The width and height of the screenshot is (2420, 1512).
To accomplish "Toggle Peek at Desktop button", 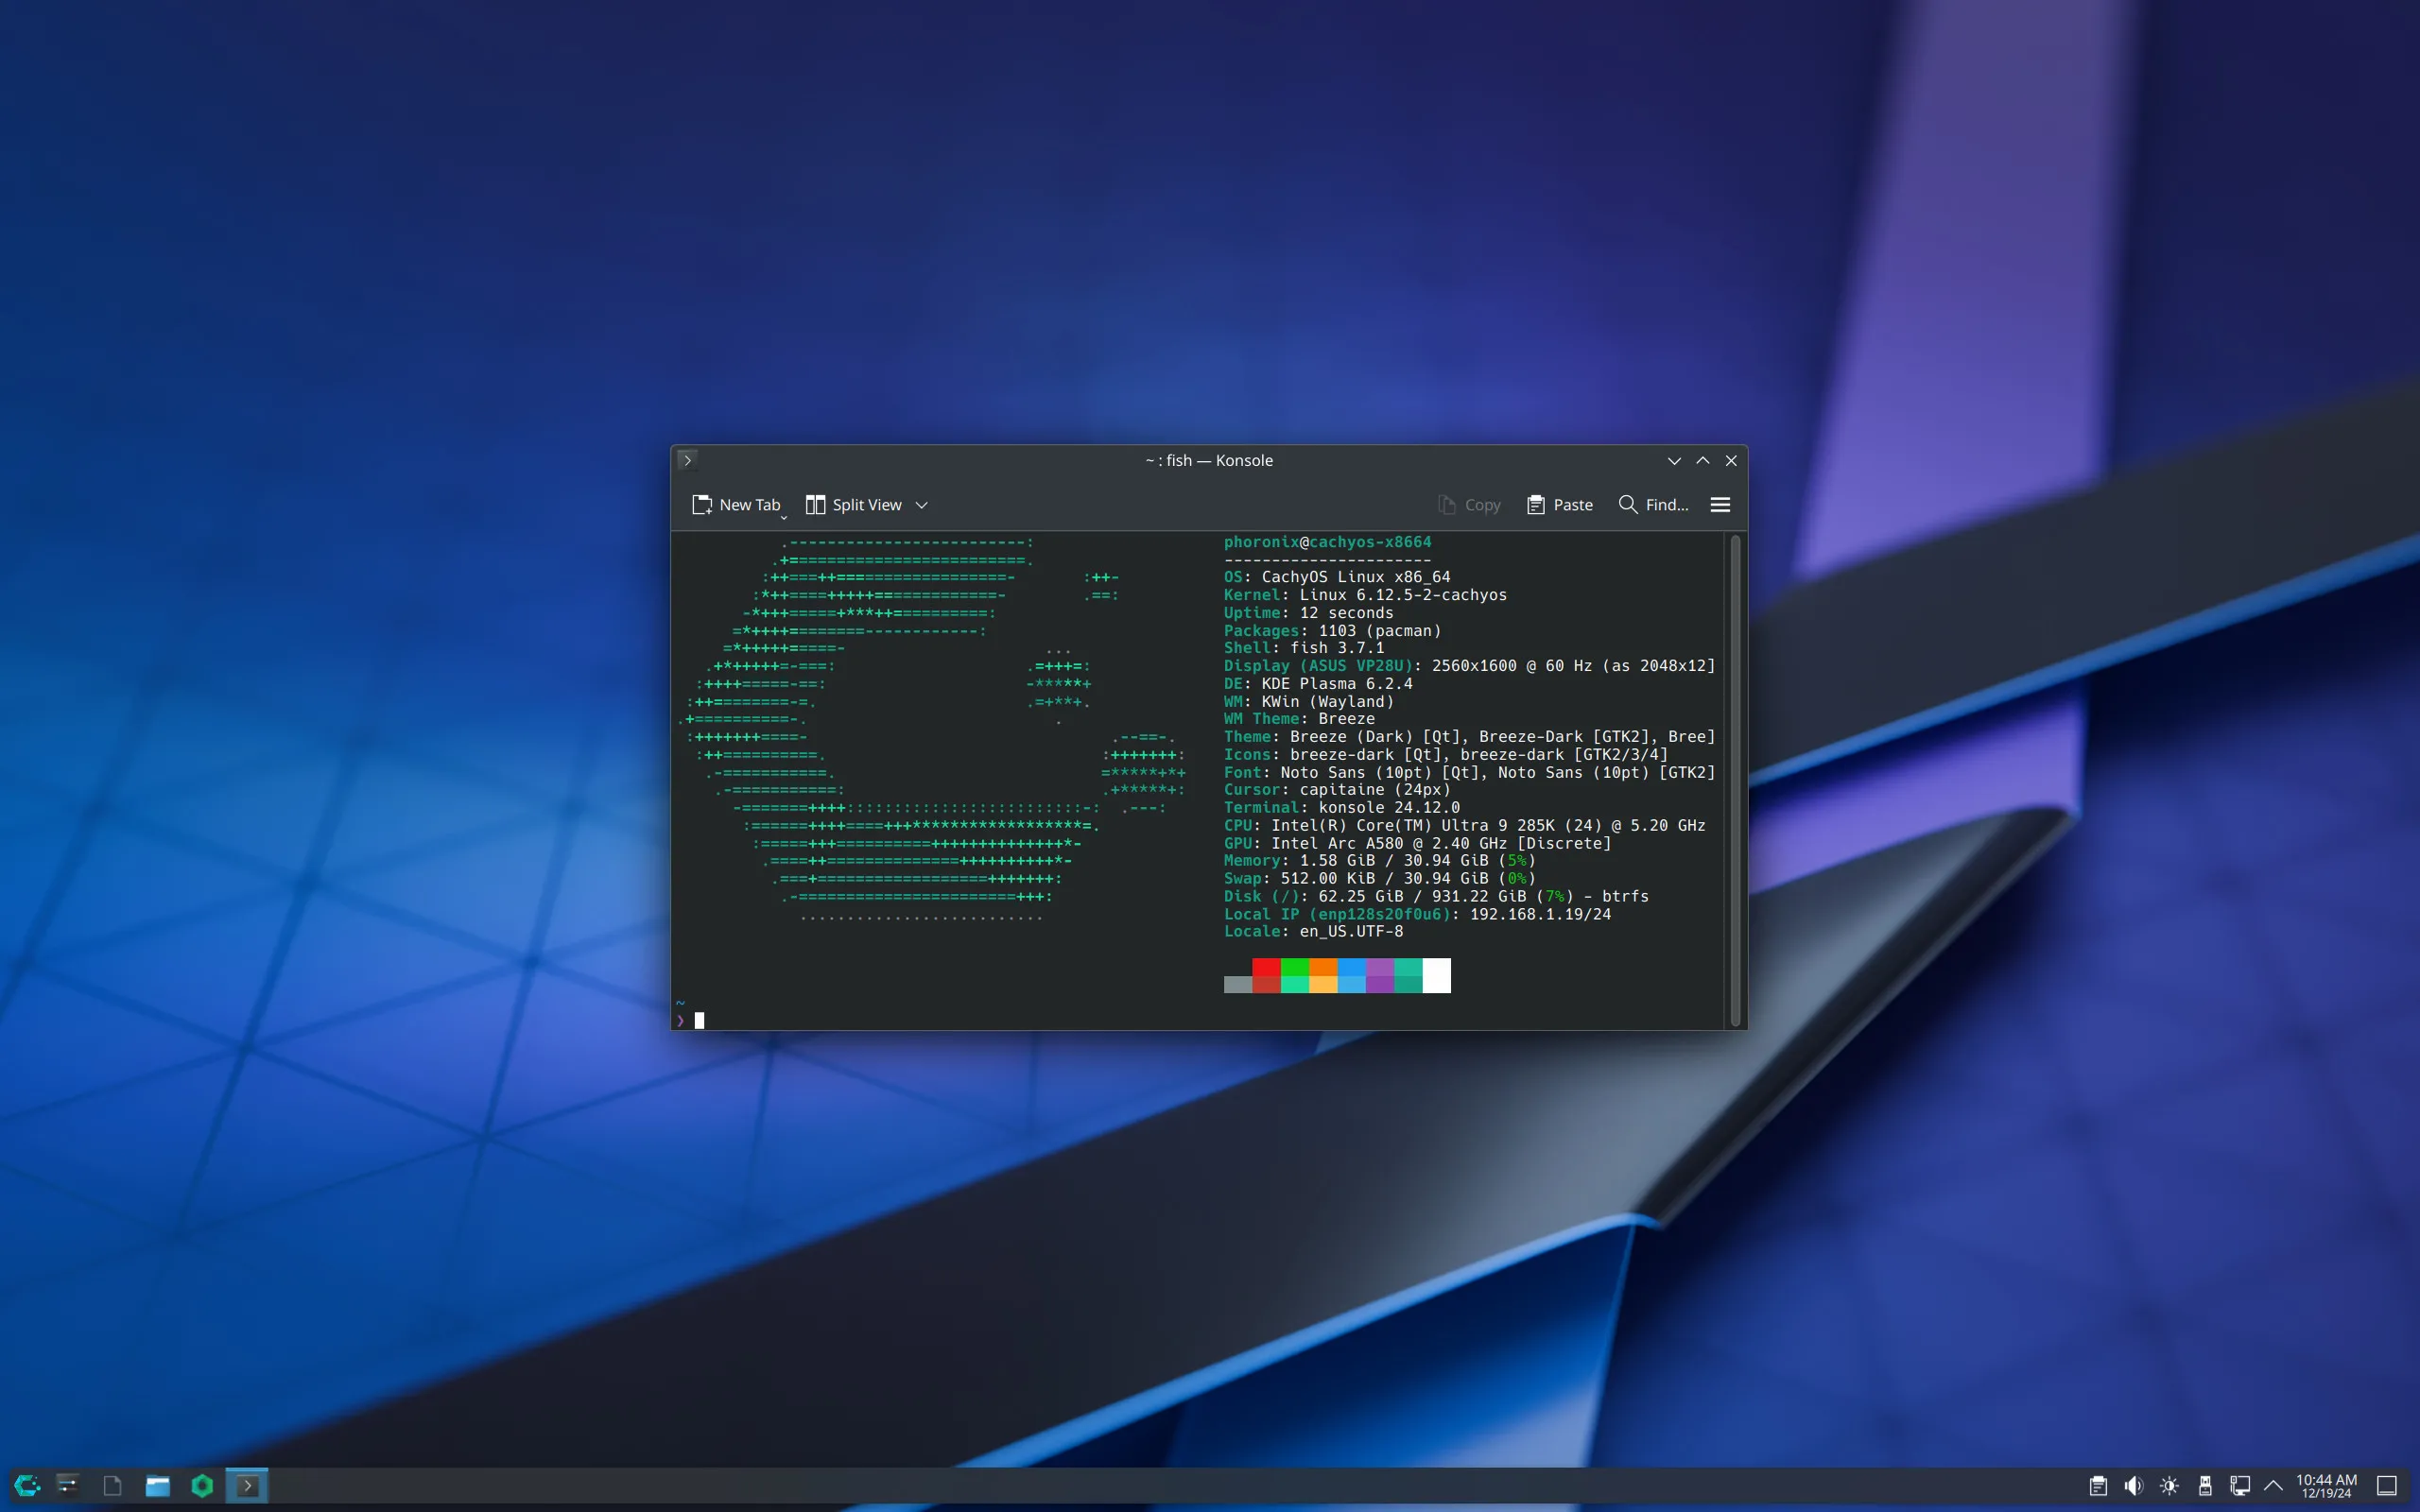I will [2387, 1485].
